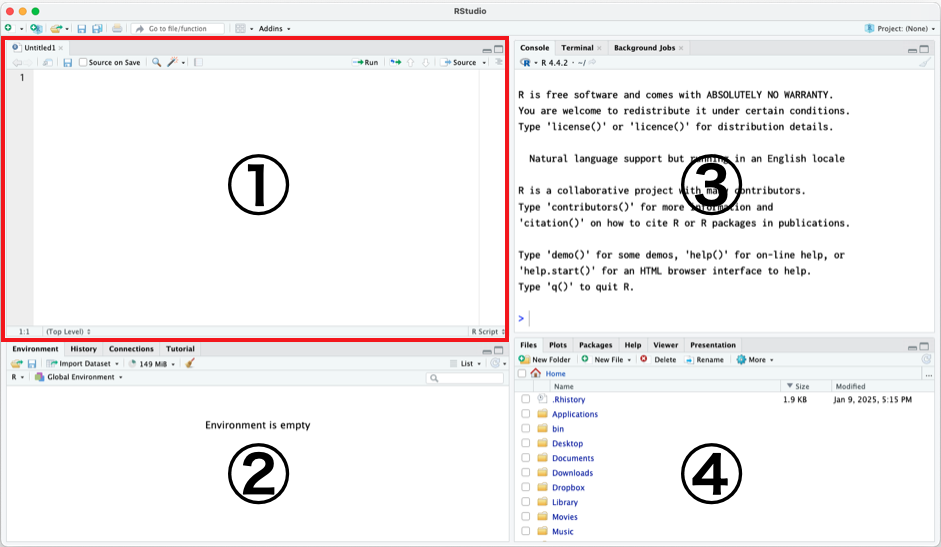This screenshot has width=941, height=547.
Task: Toggle the Source on Save checkbox
Action: pyautogui.click(x=83, y=62)
